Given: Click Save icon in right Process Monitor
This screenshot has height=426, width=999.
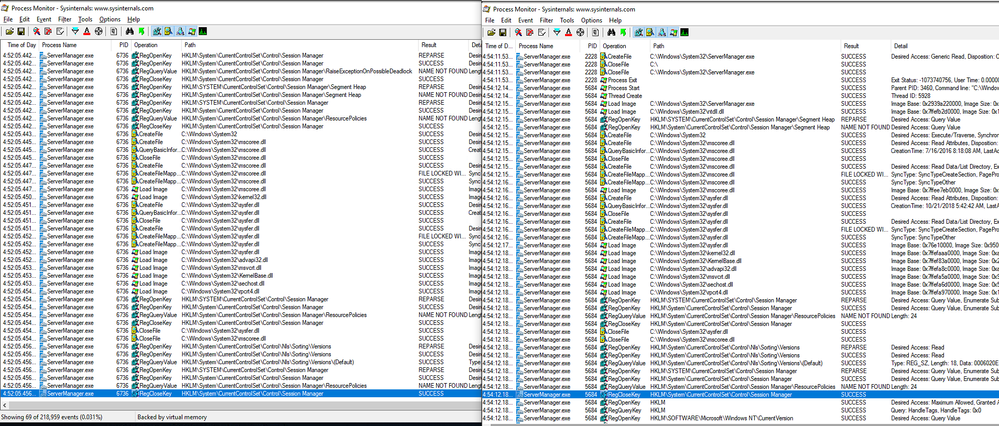Looking at the screenshot, I should coord(503,31).
